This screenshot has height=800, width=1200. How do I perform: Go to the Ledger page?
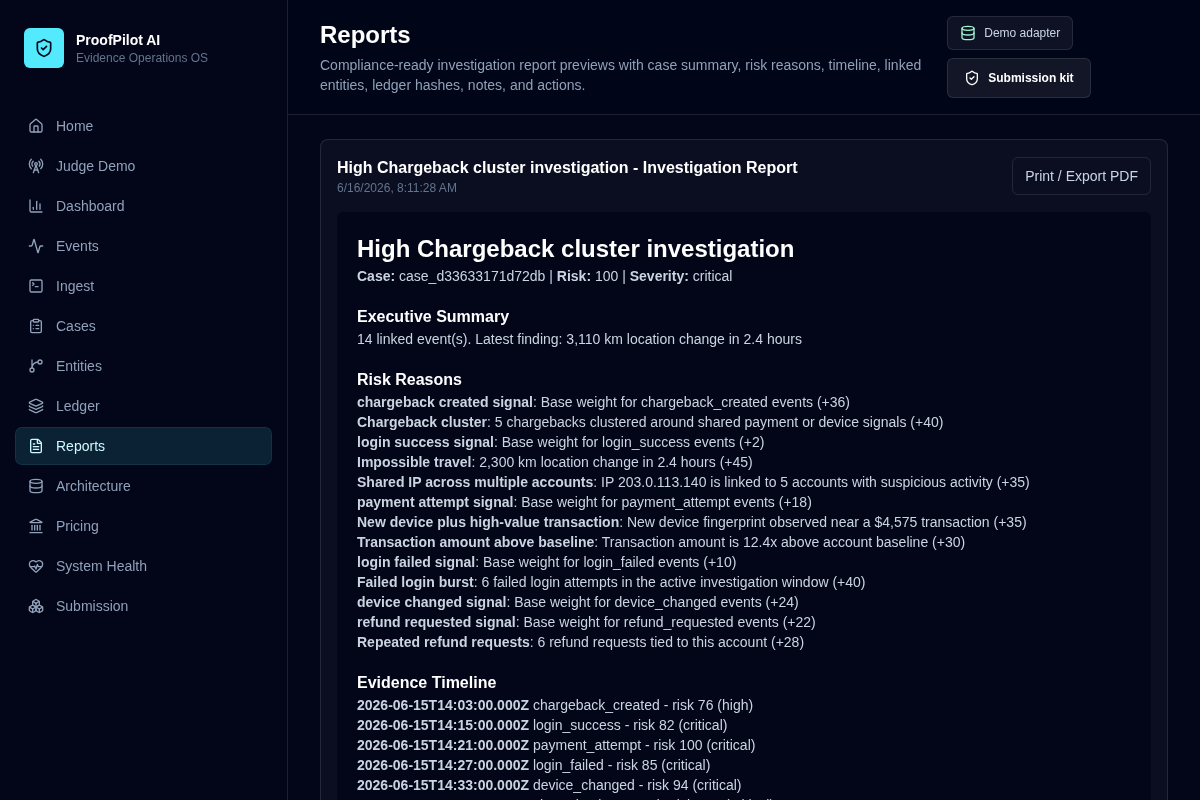[x=143, y=406]
